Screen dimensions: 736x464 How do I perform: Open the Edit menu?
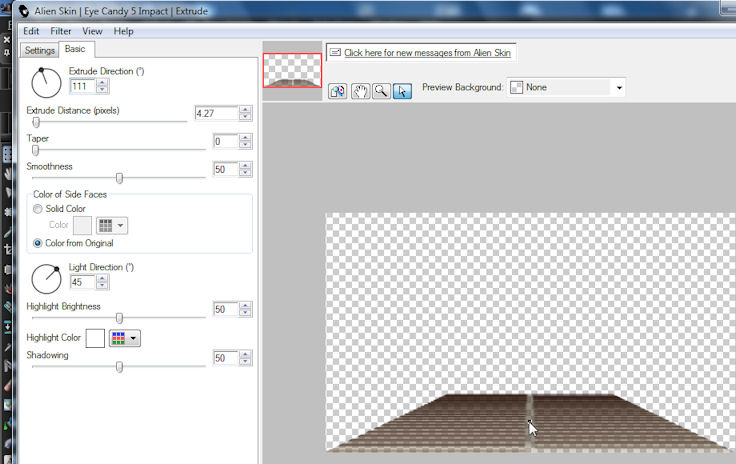(31, 31)
